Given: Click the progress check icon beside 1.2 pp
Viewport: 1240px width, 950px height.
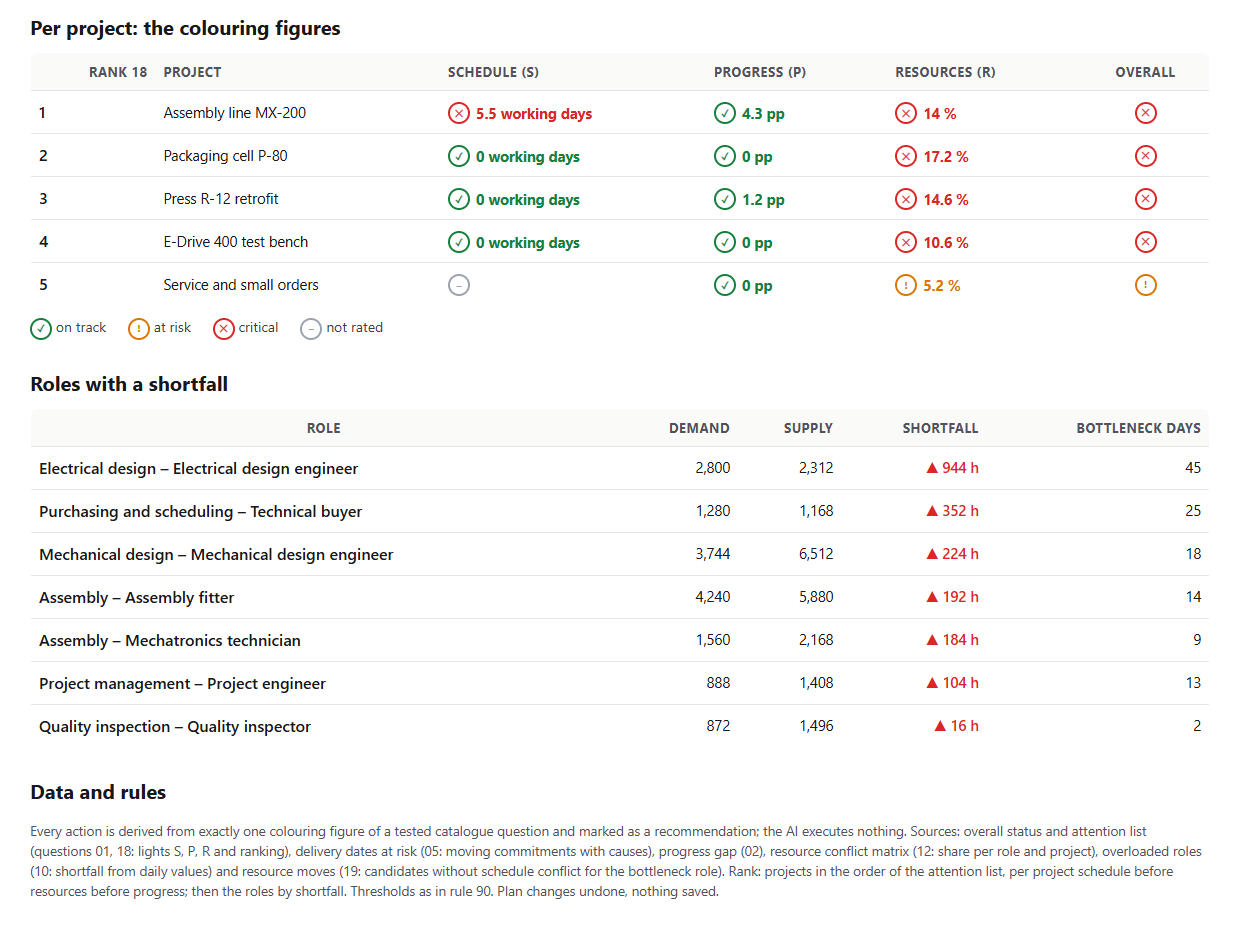Looking at the screenshot, I should click(x=725, y=200).
